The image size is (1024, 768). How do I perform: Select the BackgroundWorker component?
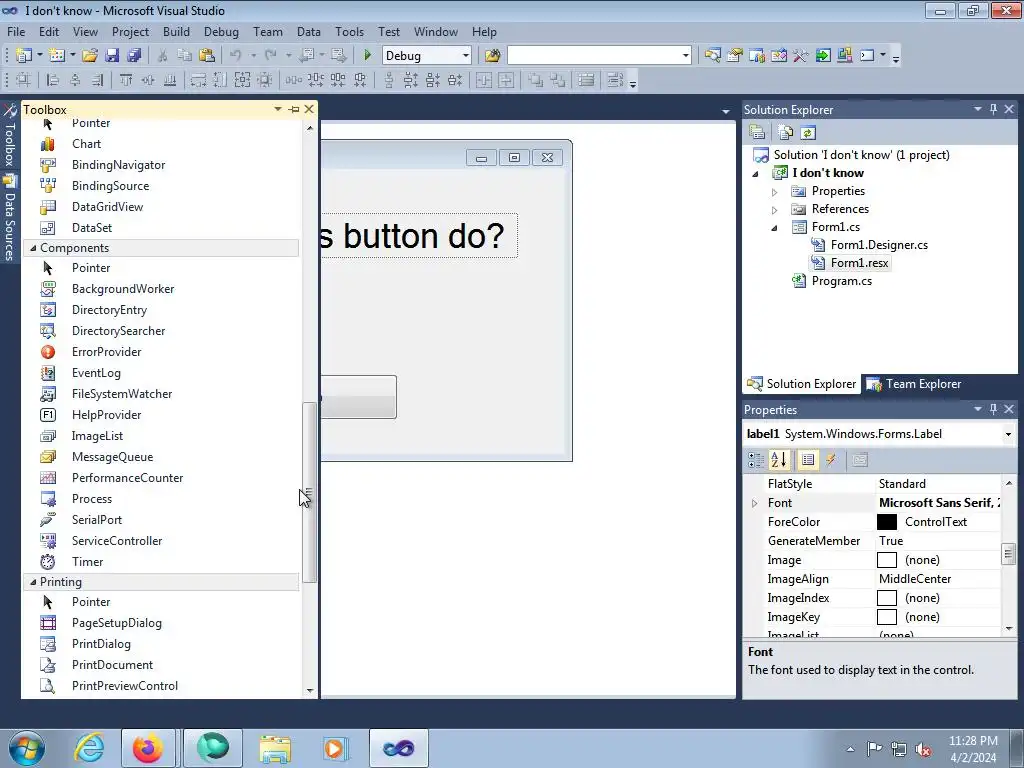123,289
